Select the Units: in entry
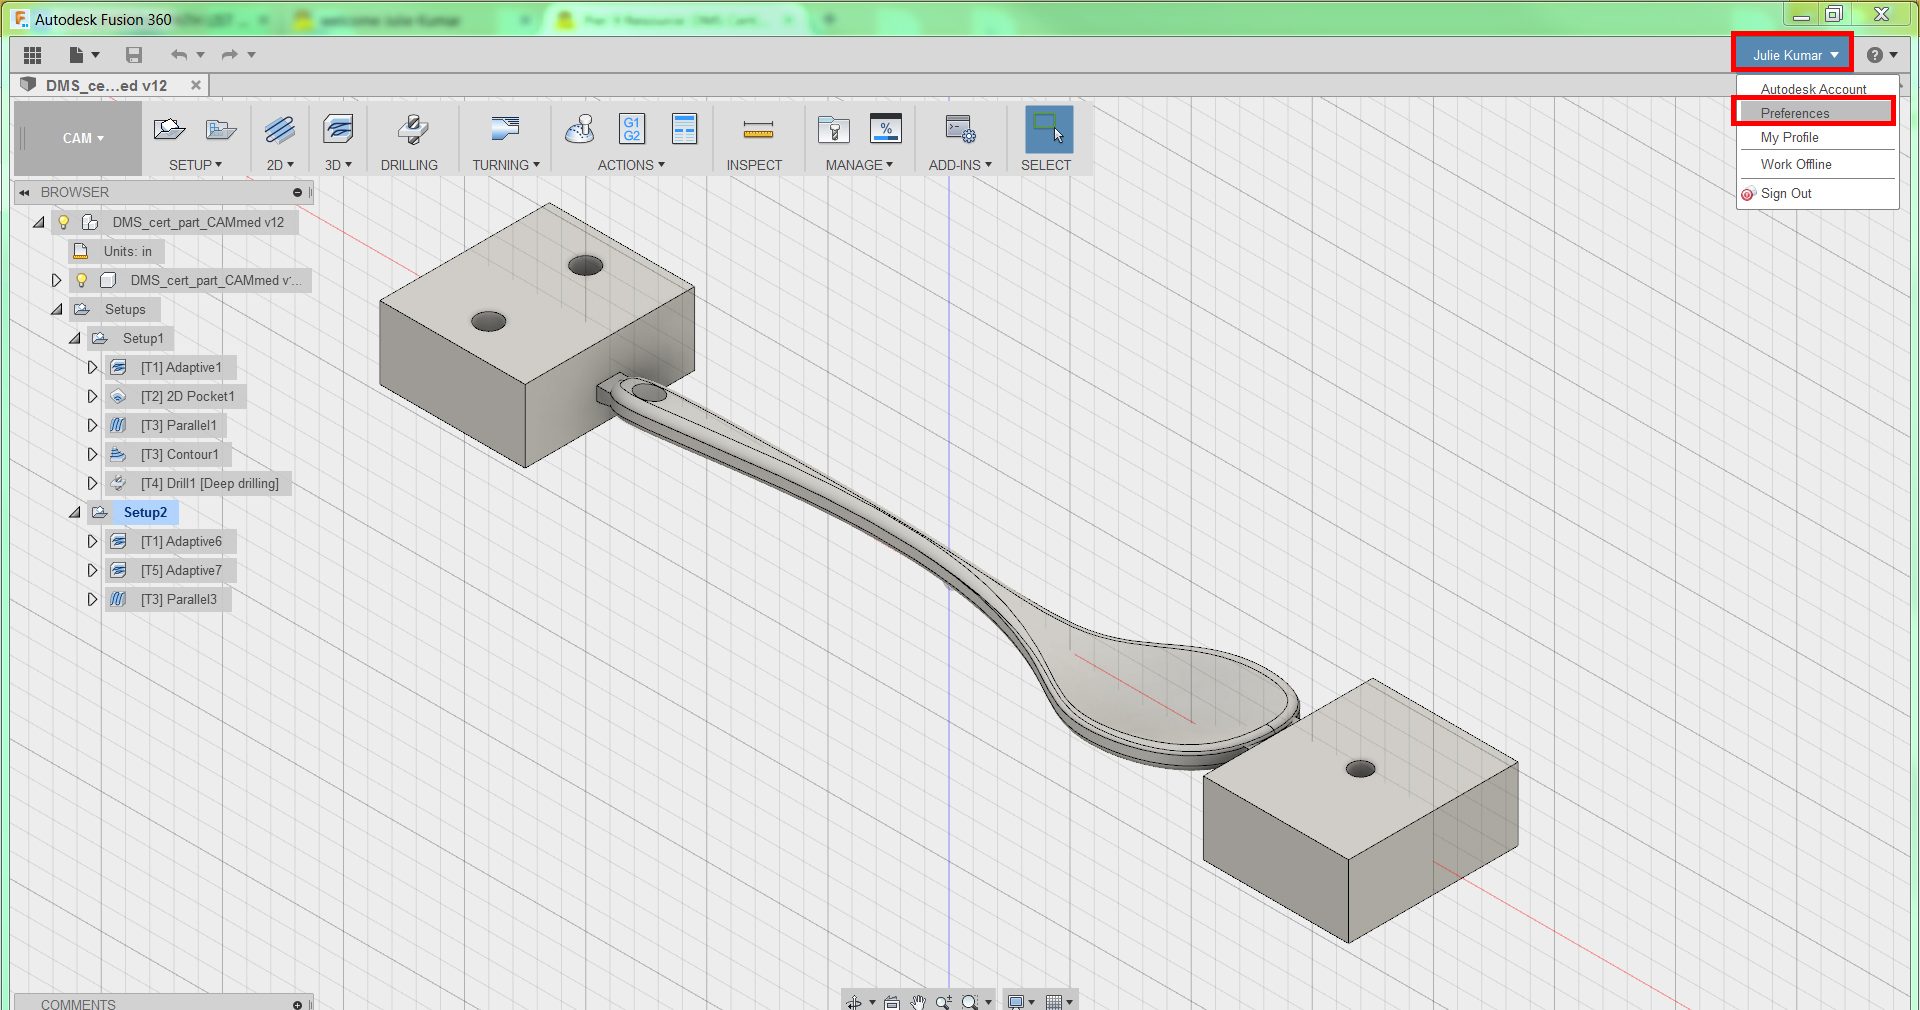This screenshot has height=1010, width=1920. click(x=127, y=251)
